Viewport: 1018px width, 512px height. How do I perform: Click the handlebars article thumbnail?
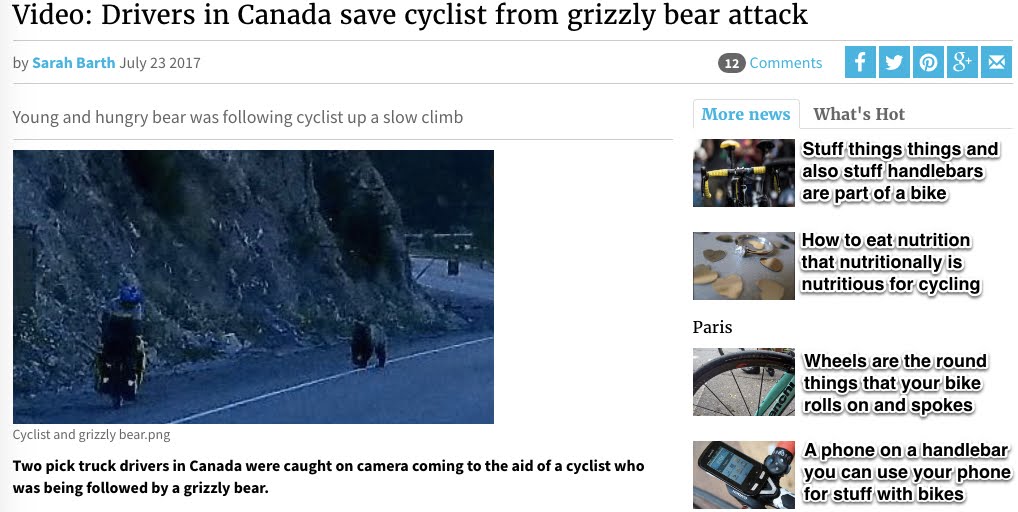743,173
